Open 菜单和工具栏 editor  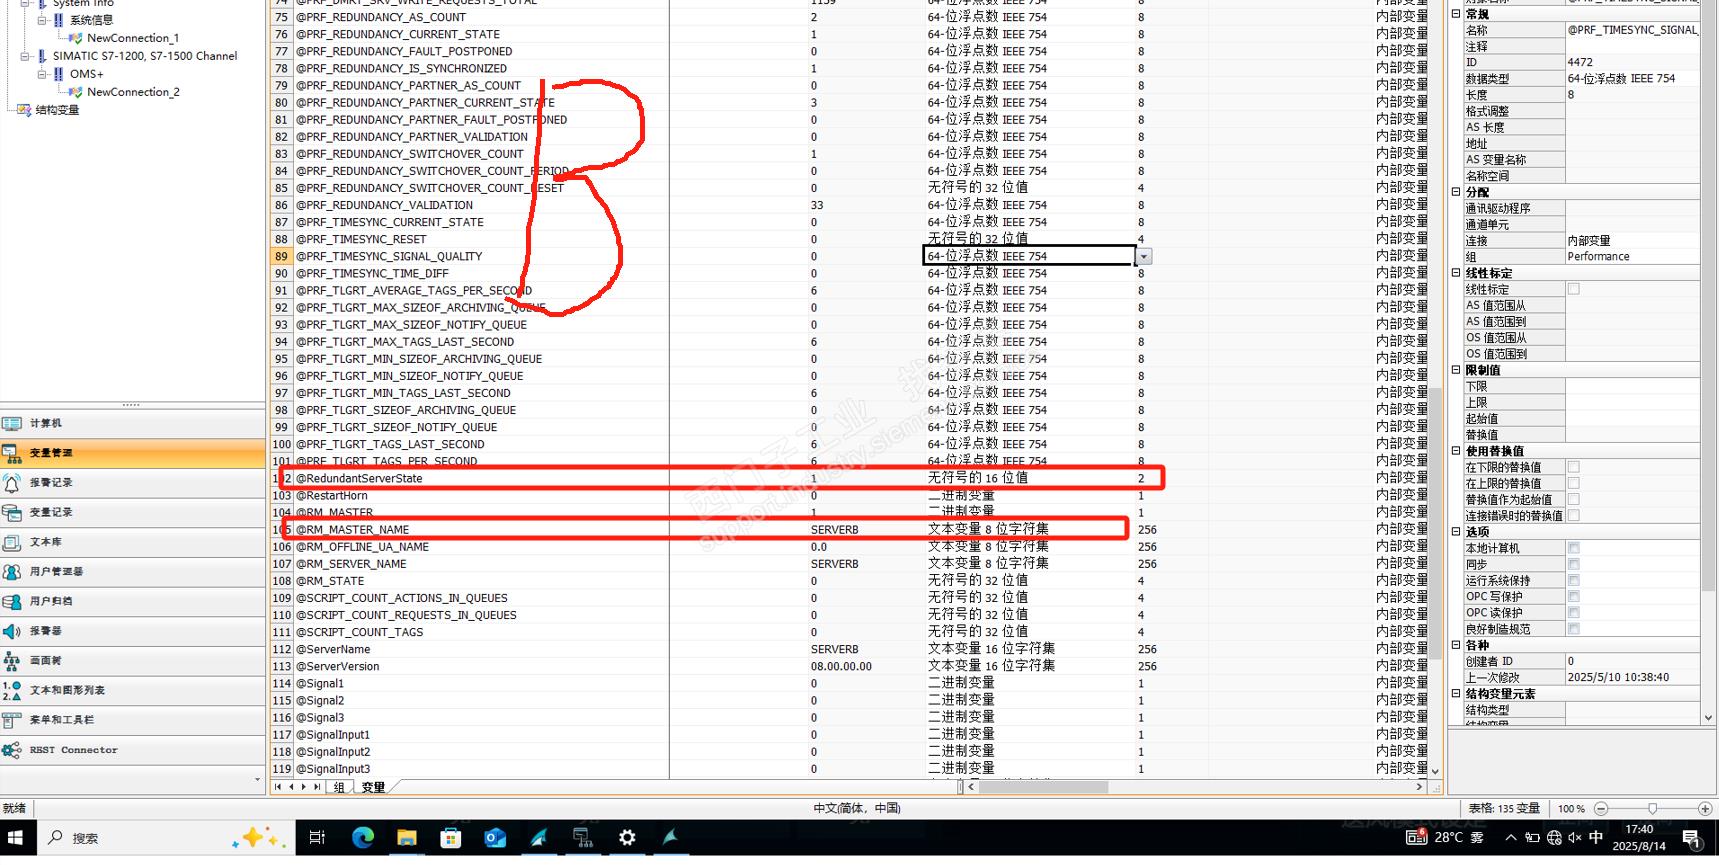tap(132, 720)
